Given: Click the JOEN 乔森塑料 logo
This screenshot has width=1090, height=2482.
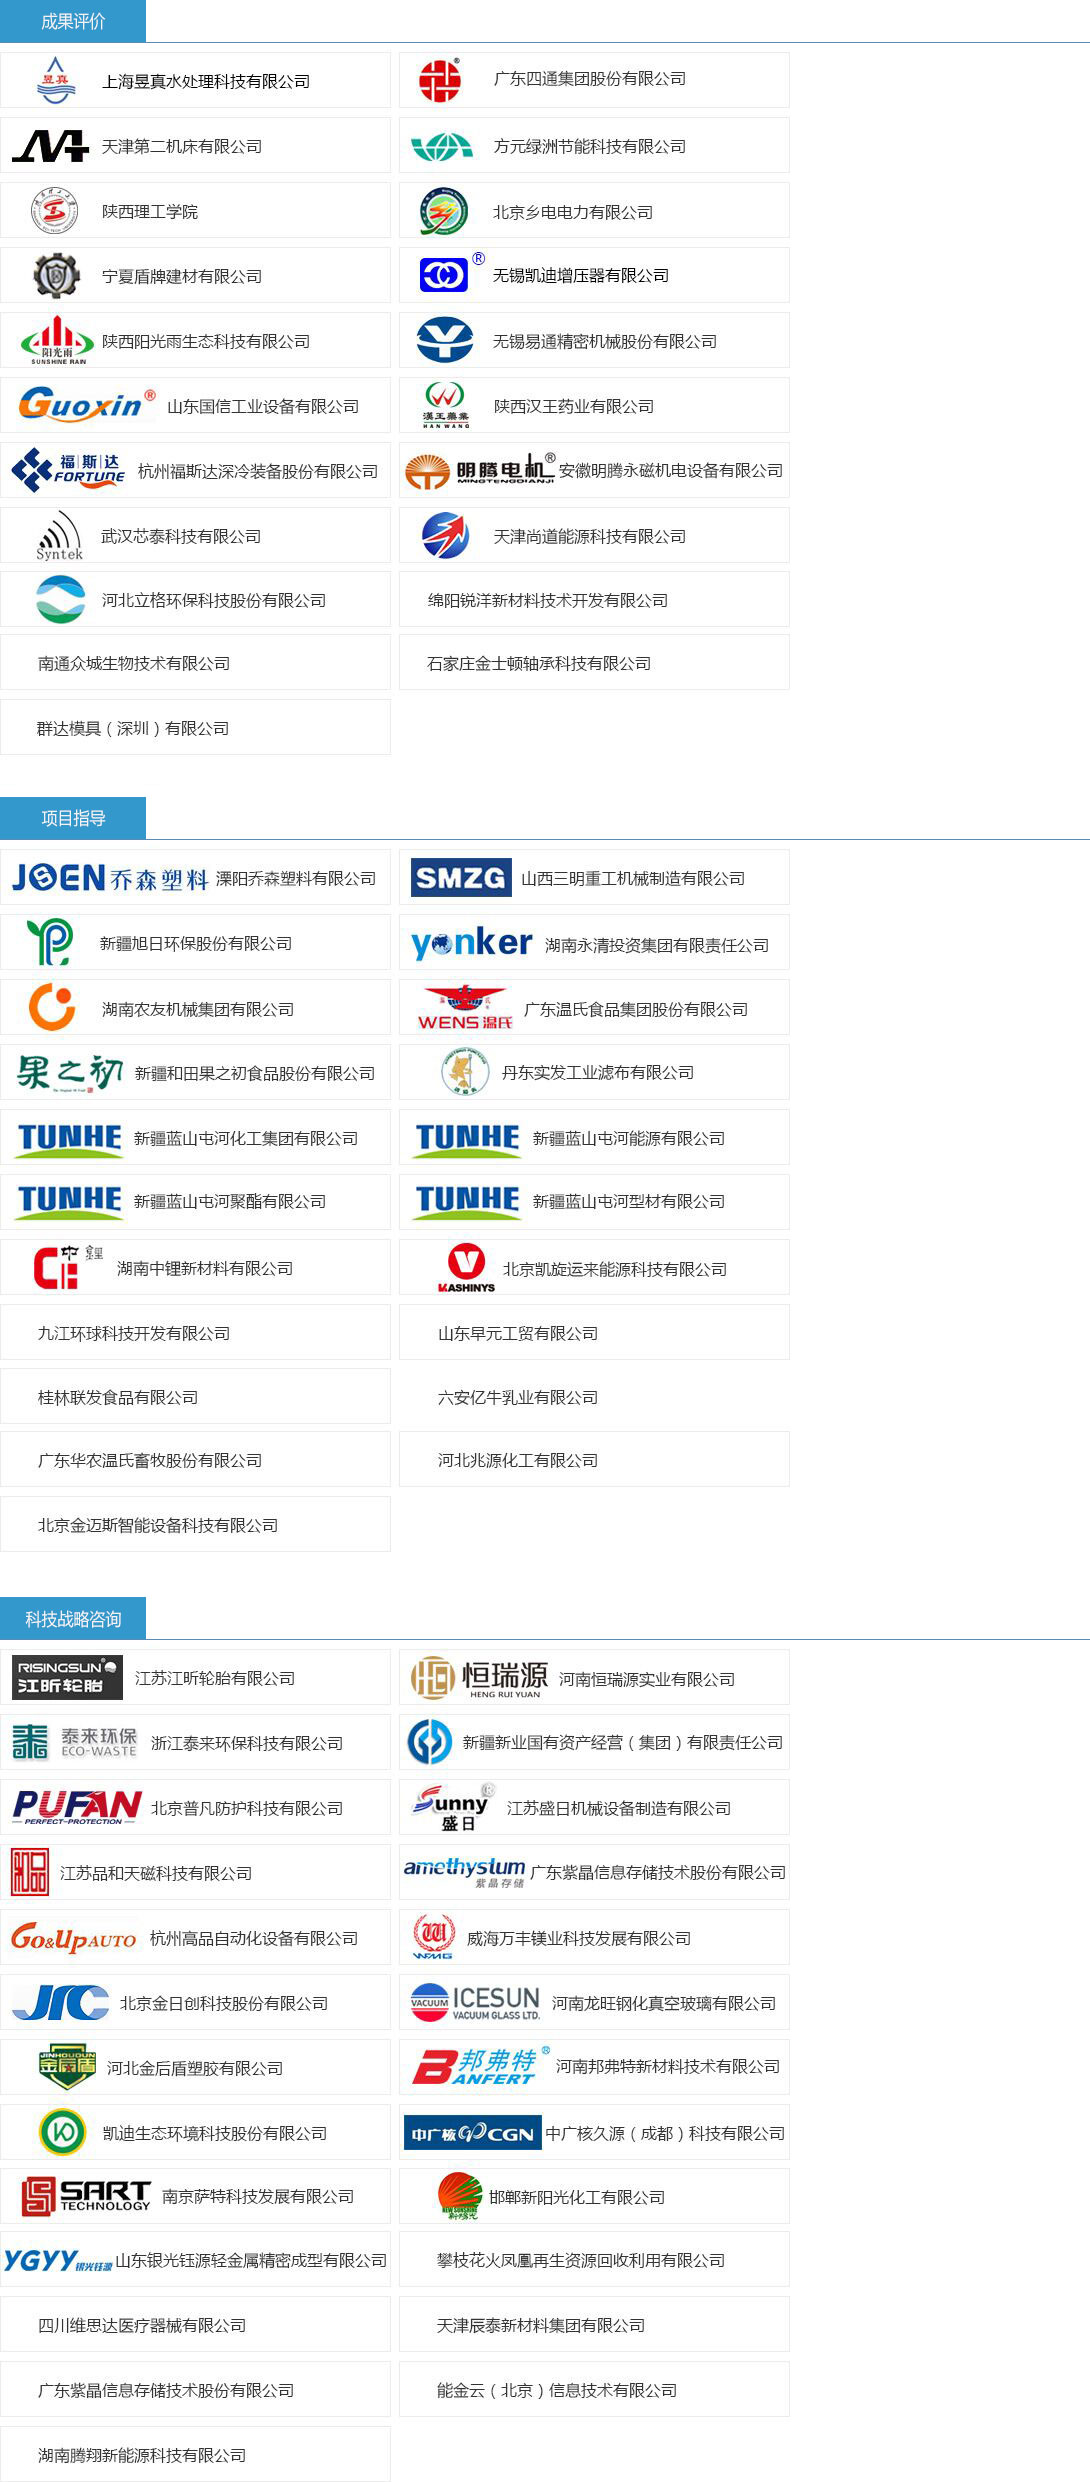Looking at the screenshot, I should click(110, 878).
